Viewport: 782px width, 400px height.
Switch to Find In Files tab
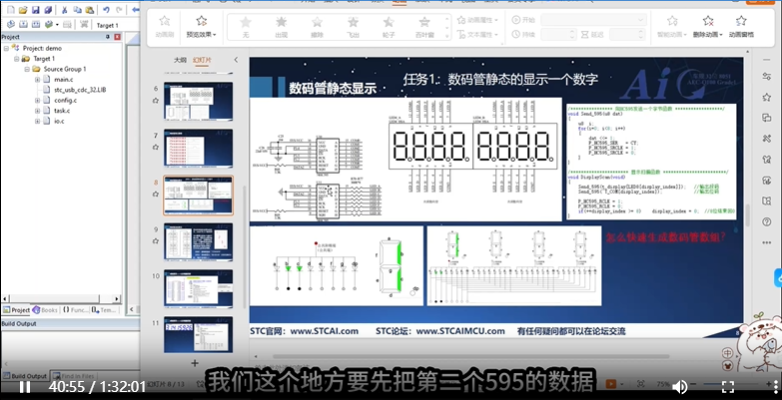74,376
